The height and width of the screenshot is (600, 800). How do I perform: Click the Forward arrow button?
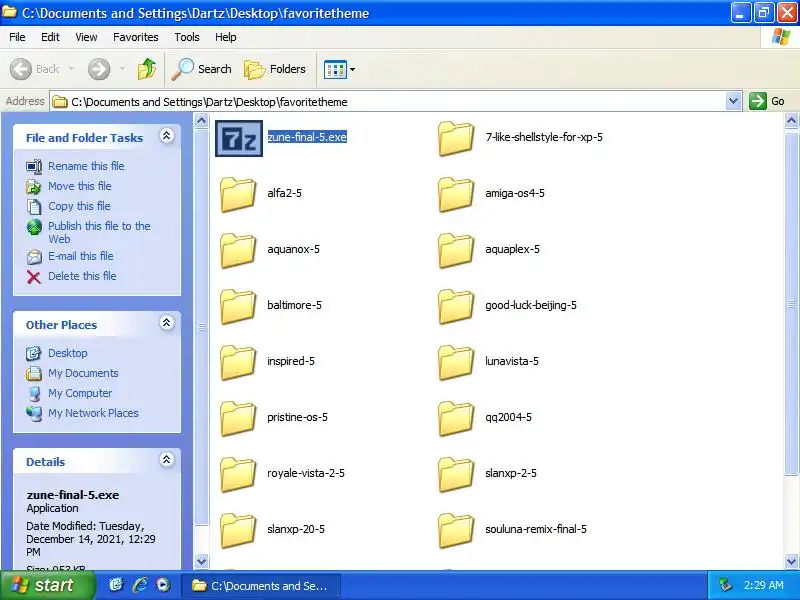click(99, 69)
